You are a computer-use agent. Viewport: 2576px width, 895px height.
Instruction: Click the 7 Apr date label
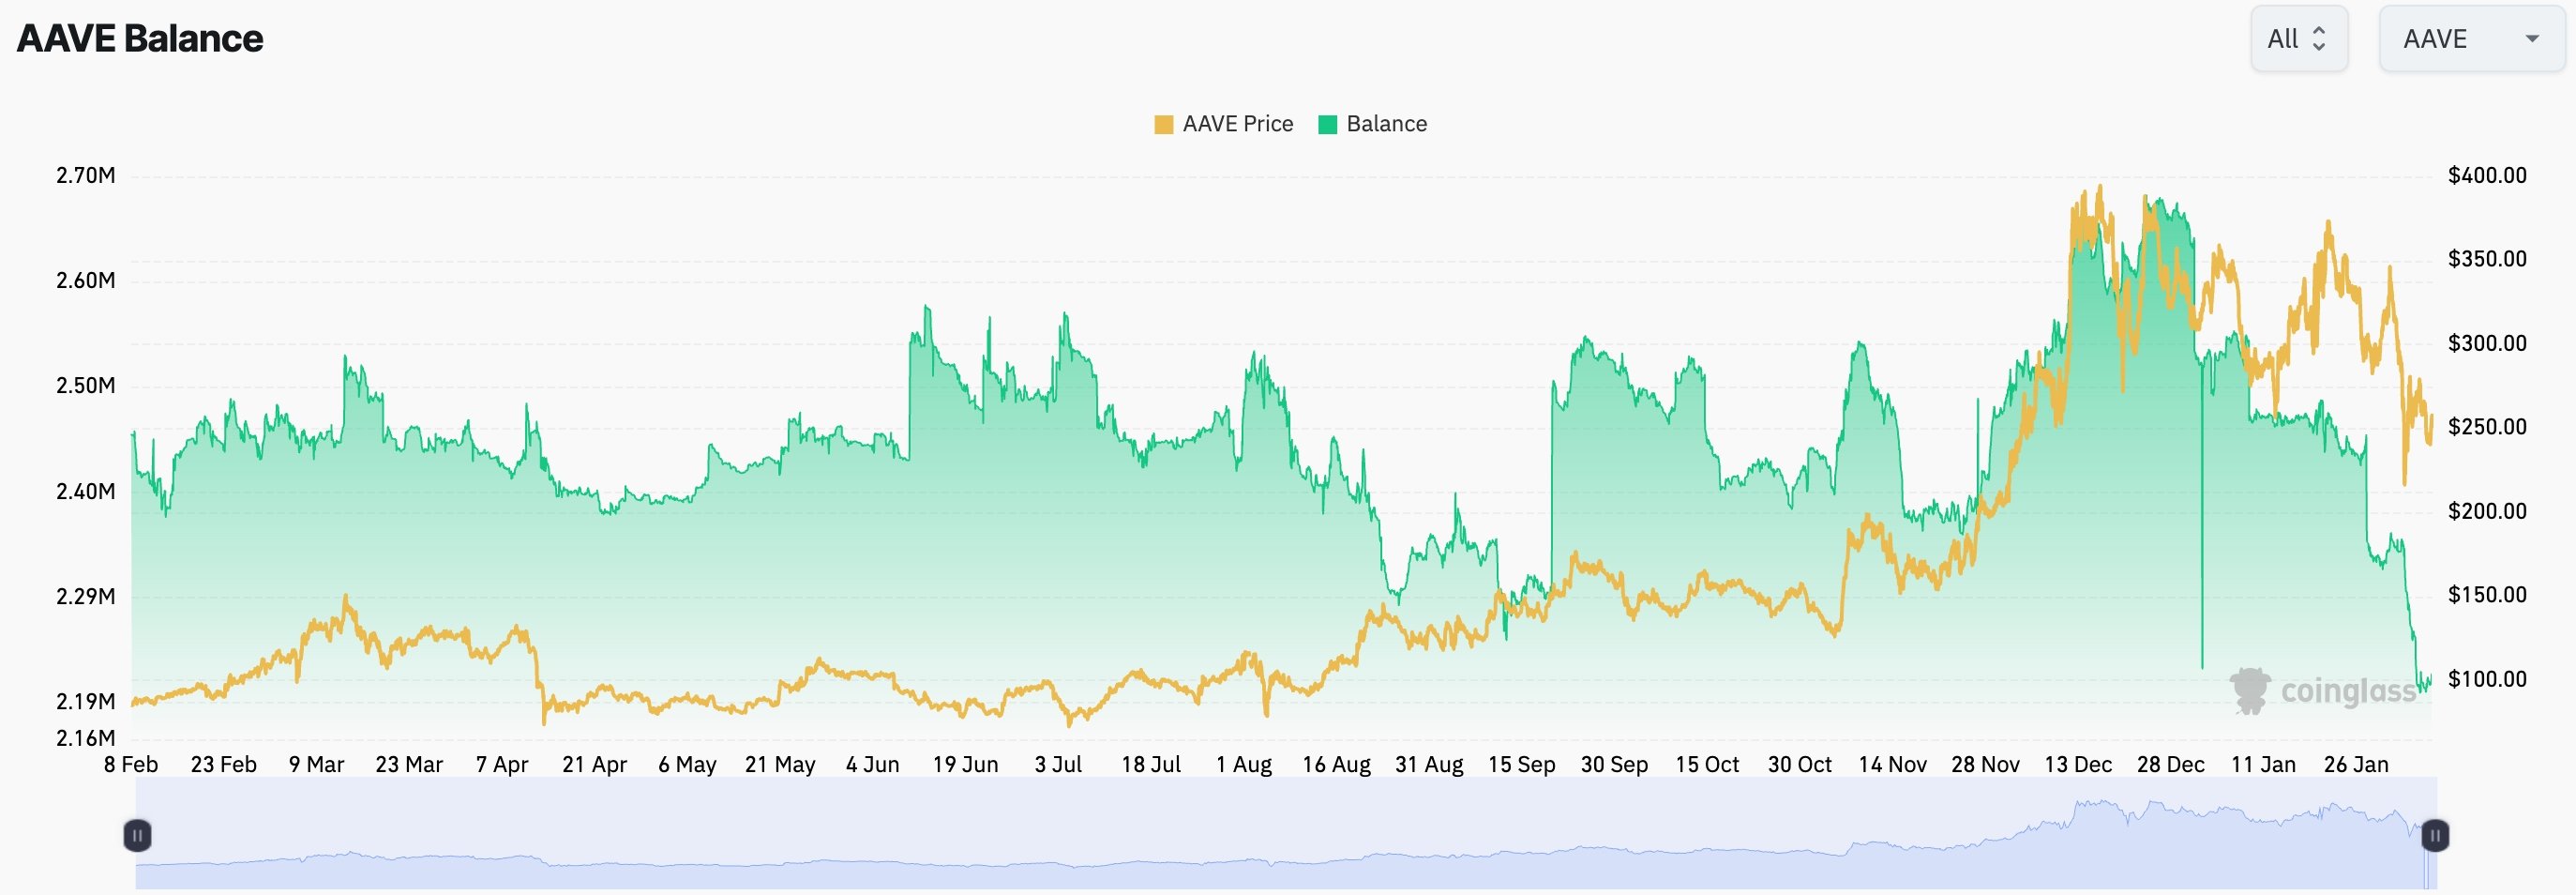pos(502,764)
